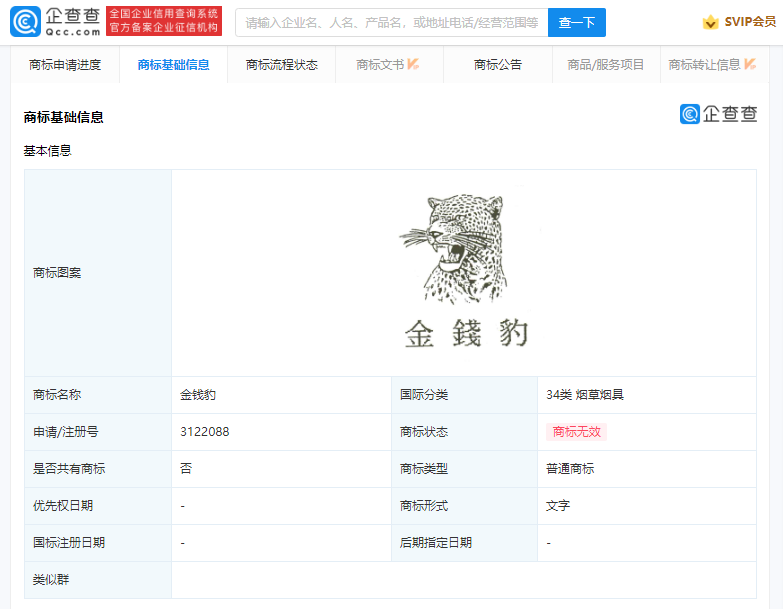
Task: Open the 商标文书 tab
Action: [x=380, y=65]
